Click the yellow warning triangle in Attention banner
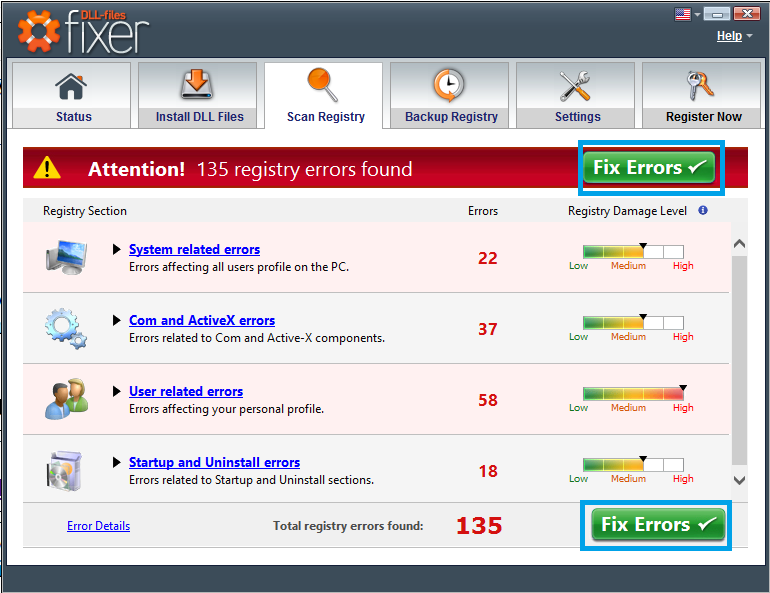Screen dimensions: 770x593 tap(47, 167)
